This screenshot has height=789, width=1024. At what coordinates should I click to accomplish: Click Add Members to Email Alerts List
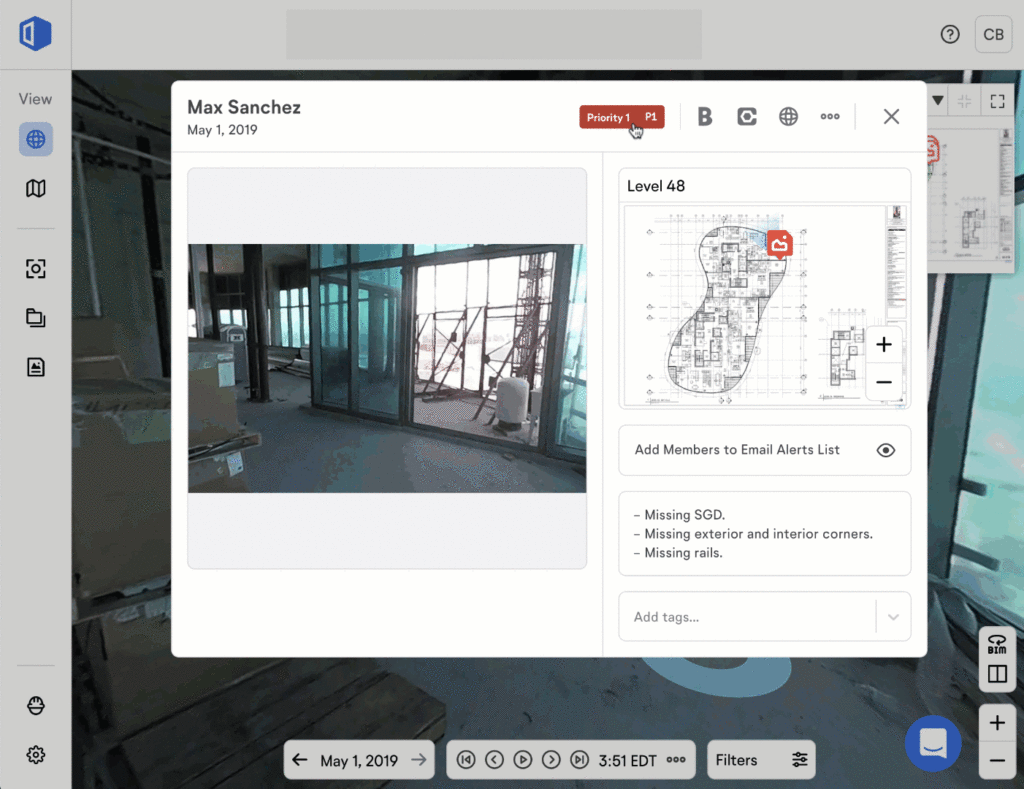pos(737,450)
